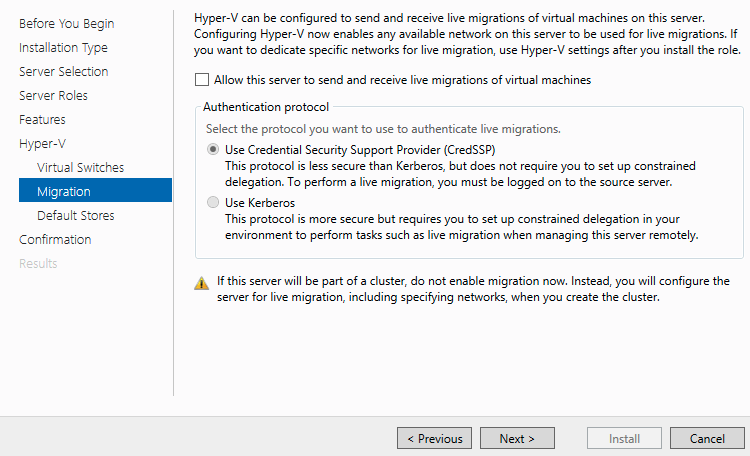Viewport: 750px width, 456px height.
Task: Jump to the Confirmation step
Action: coord(55,239)
